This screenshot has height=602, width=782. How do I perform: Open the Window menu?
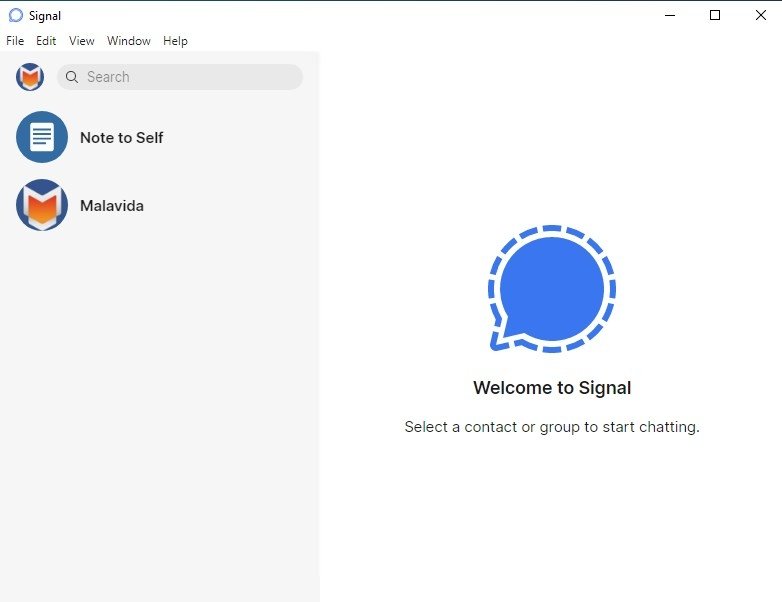coord(129,41)
